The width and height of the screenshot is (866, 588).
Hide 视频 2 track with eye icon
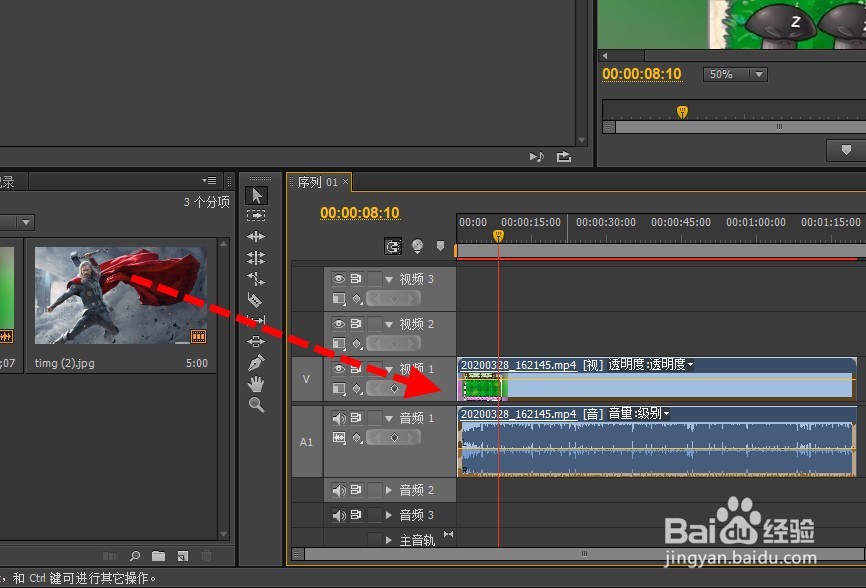click(339, 324)
